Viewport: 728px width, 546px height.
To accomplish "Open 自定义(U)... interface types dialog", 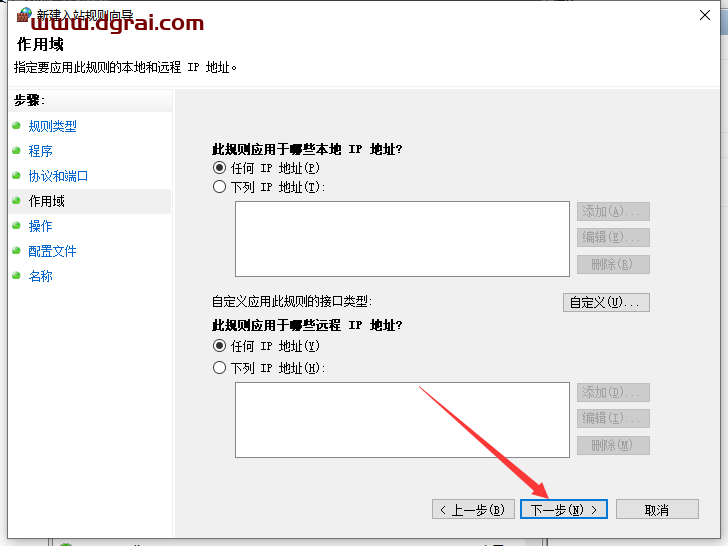I will click(606, 302).
